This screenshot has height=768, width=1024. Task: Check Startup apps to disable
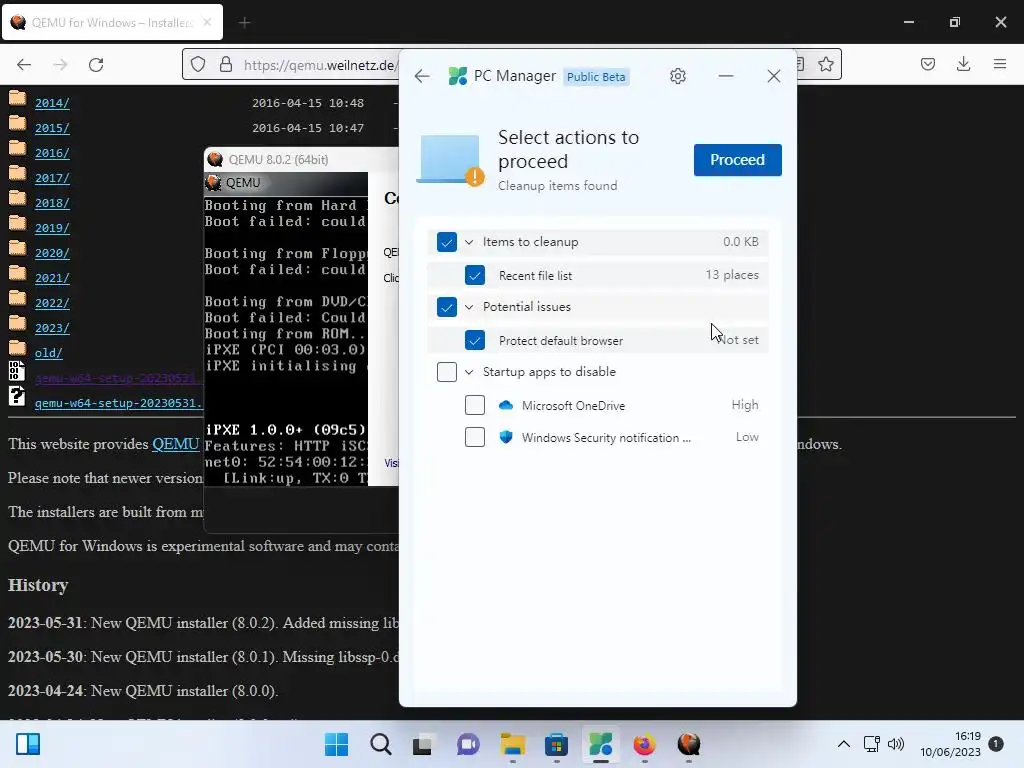coord(447,372)
